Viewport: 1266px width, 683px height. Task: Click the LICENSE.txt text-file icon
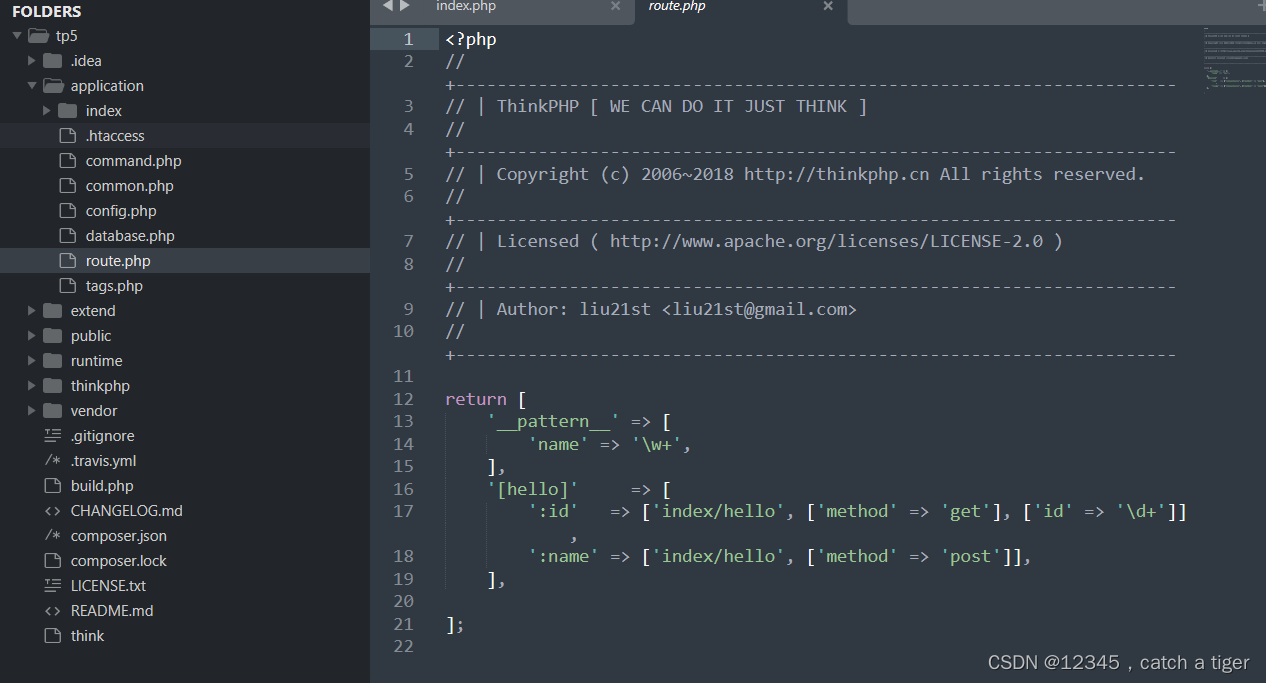point(53,586)
